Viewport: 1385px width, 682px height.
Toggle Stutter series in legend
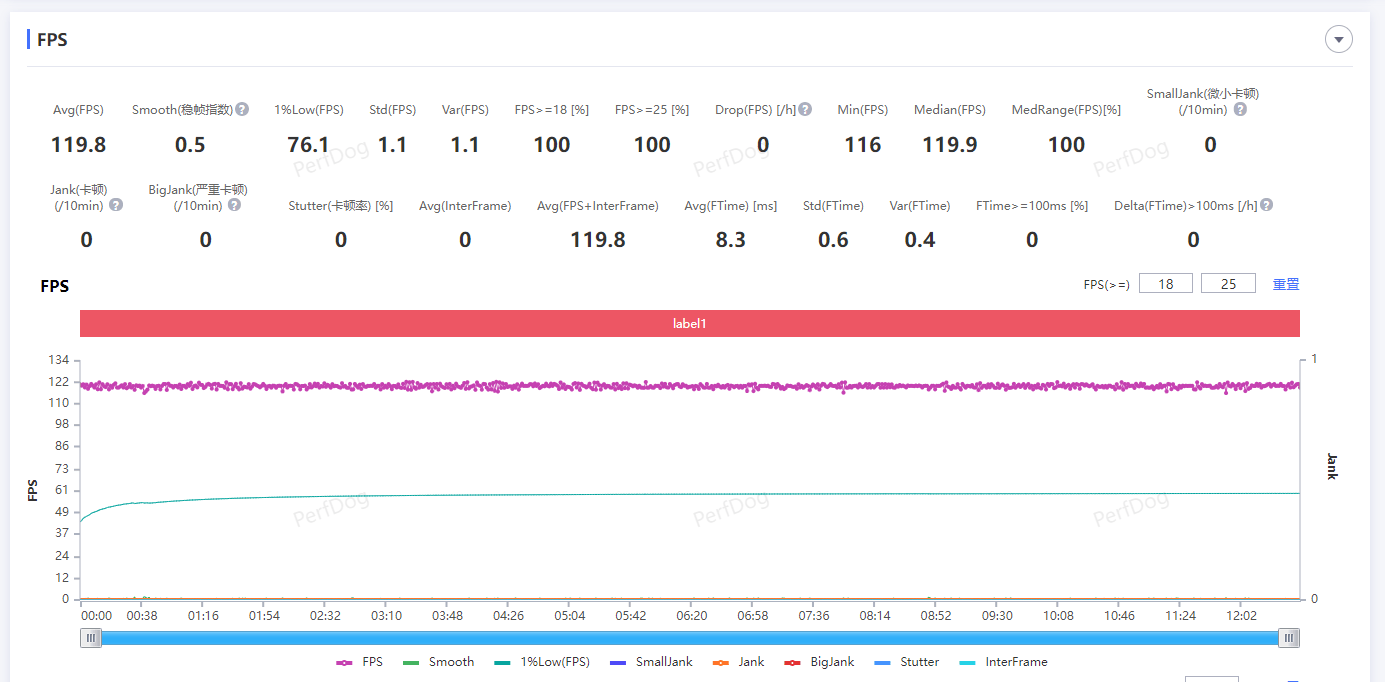click(x=907, y=662)
